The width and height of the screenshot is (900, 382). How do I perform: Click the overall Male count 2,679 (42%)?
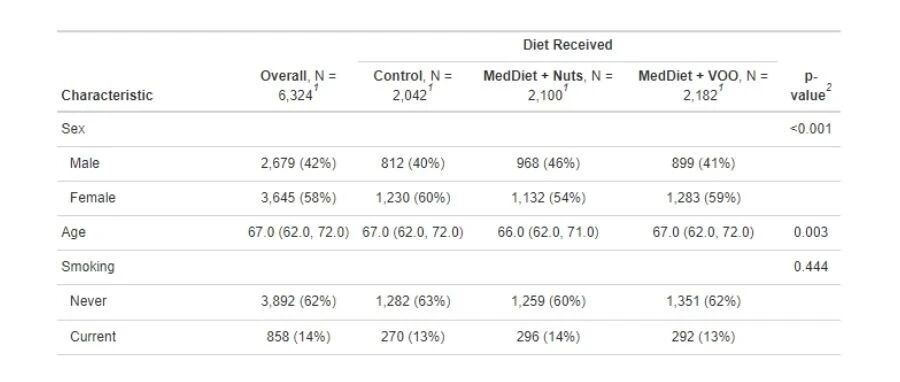click(x=298, y=163)
